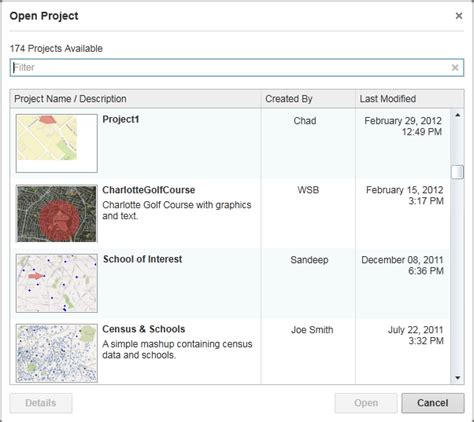Screen dimensions: 474x422
Task: Click the Cancel button
Action: 433,403
